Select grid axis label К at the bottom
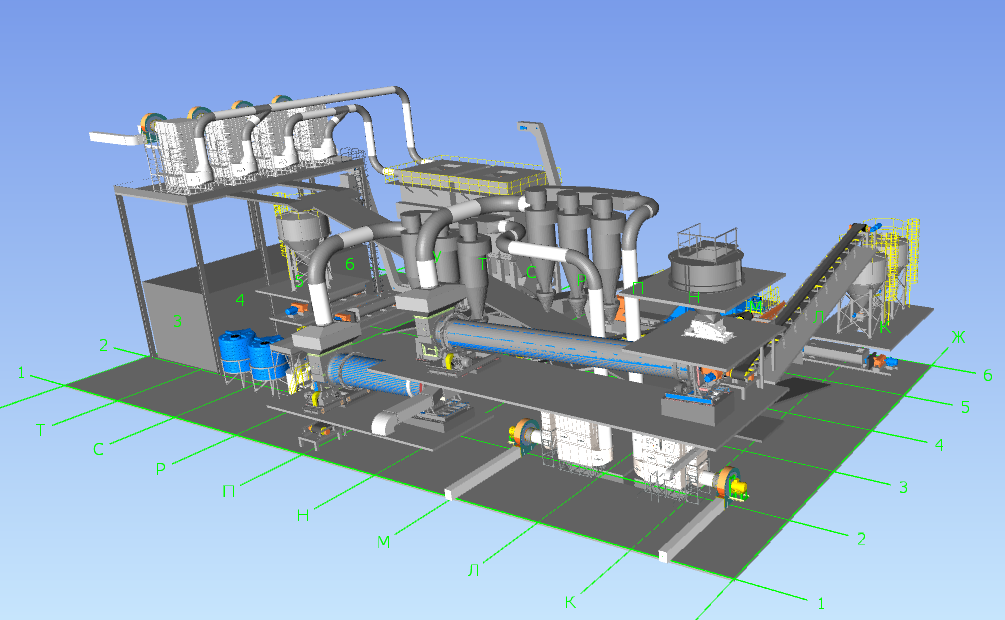Screen dimensions: 1005x620 point(569,602)
